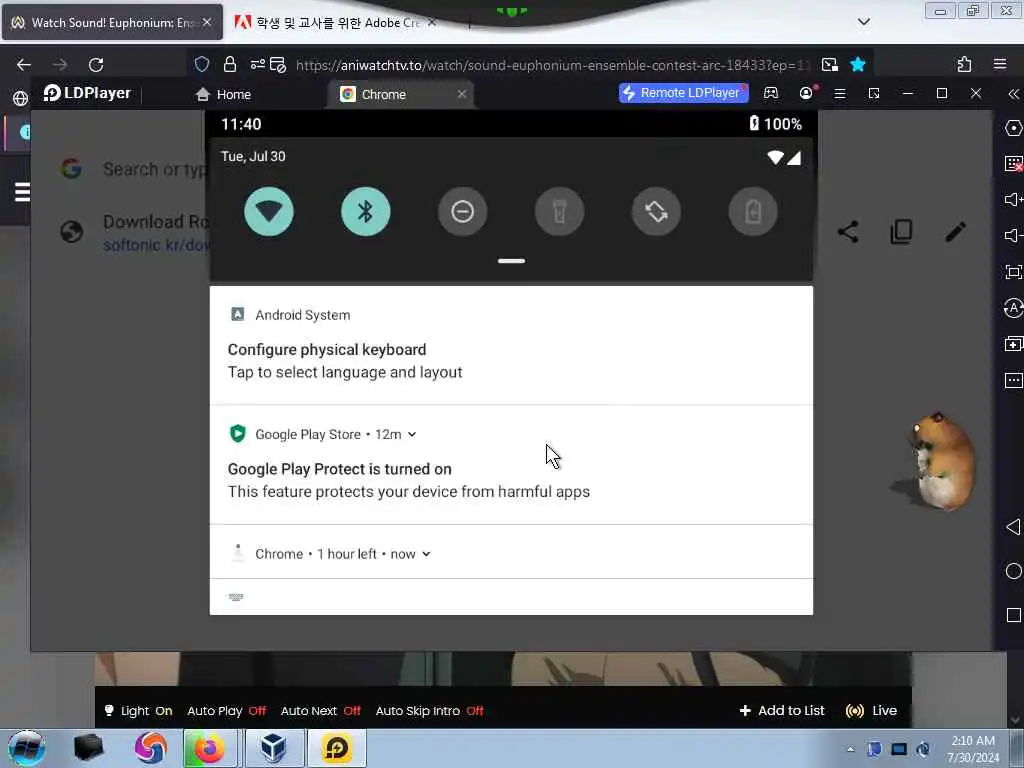
Task: Click copy icon in Chrome page
Action: 901,232
